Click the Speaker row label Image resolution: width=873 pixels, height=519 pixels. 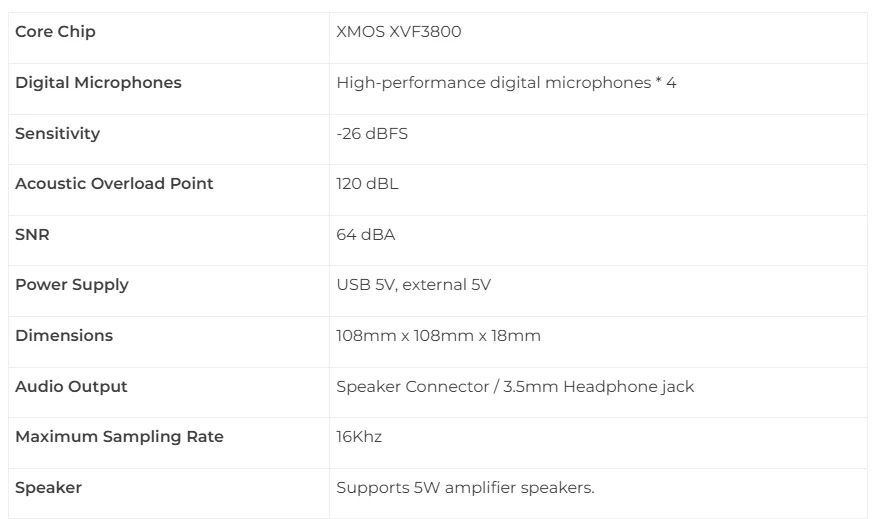pyautogui.click(x=48, y=488)
